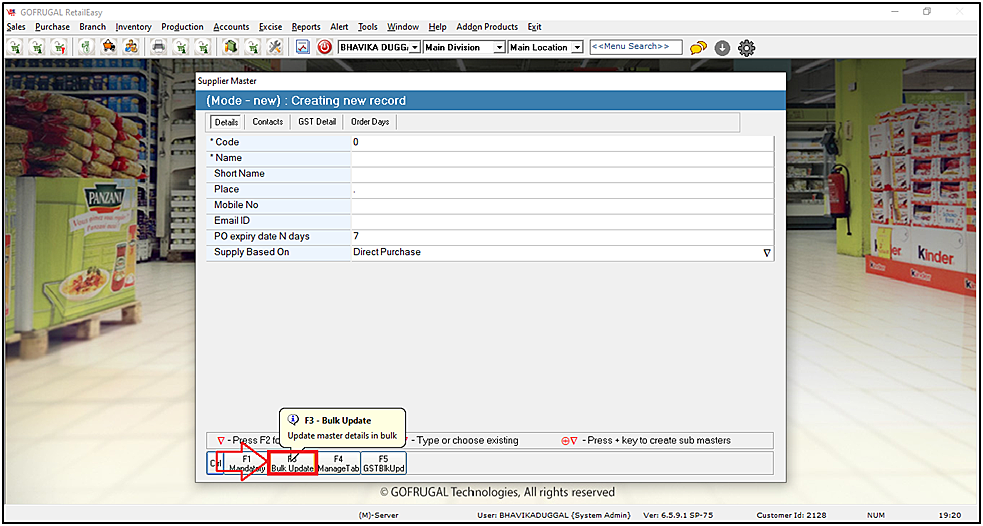Open the Tools menu
The height and width of the screenshot is (526, 983).
point(368,27)
